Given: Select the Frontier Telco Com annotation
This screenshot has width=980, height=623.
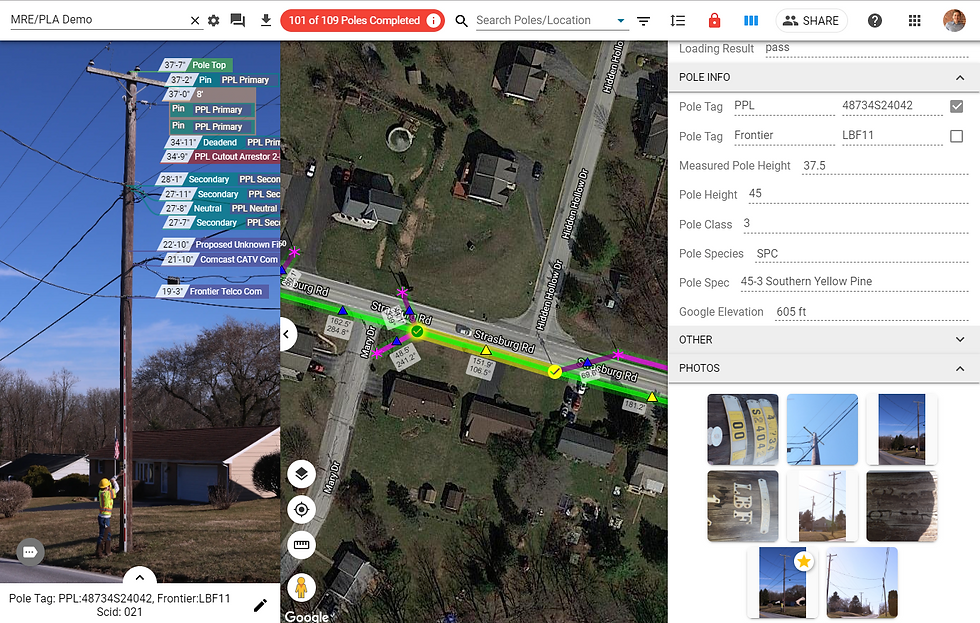Looking at the screenshot, I should (x=212, y=291).
